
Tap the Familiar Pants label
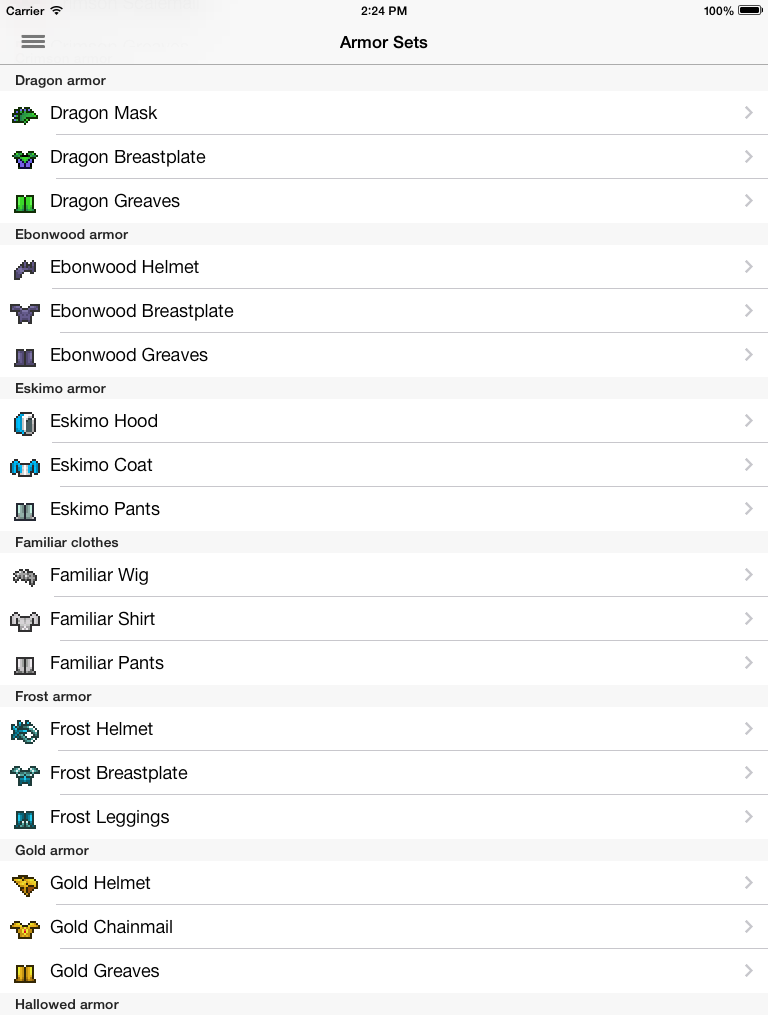click(107, 663)
